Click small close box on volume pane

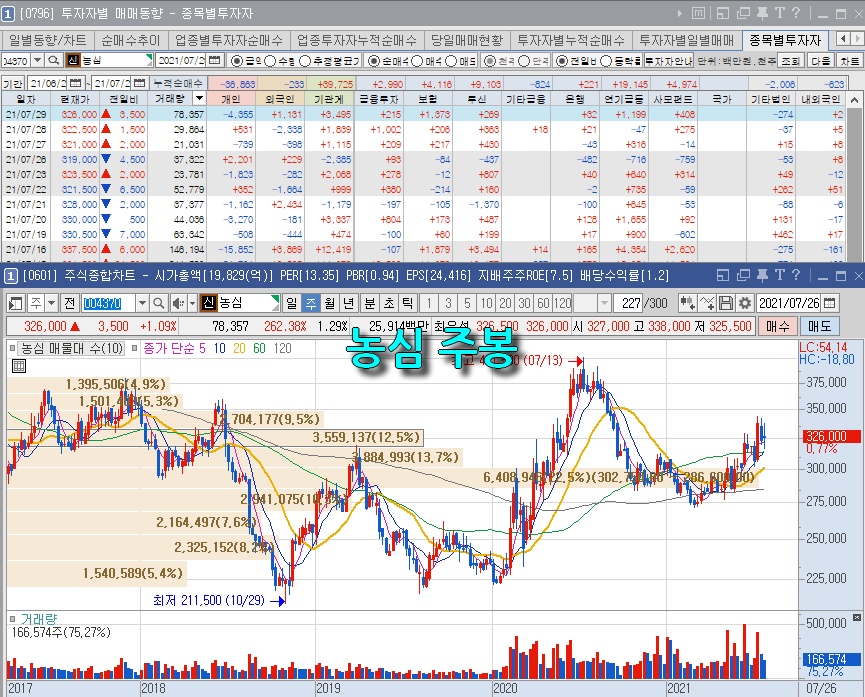(857, 618)
